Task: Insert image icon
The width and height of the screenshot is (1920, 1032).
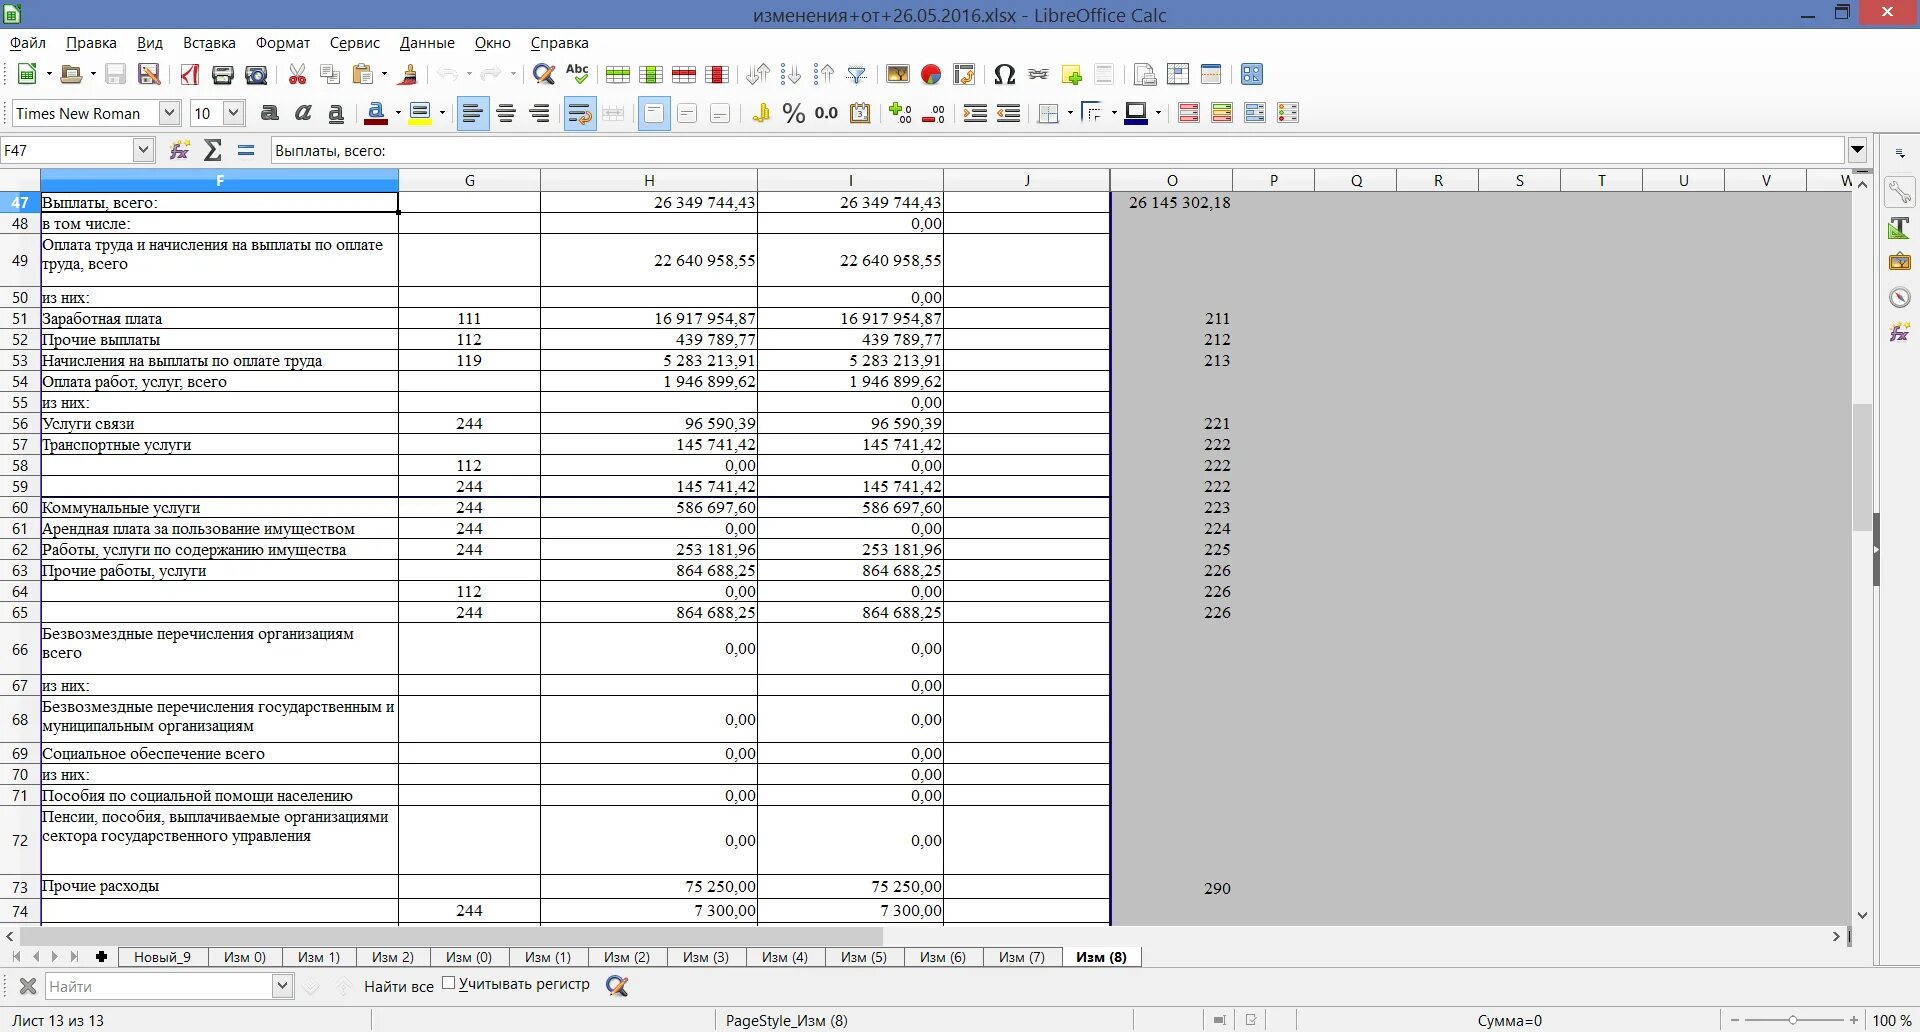Action: pyautogui.click(x=898, y=74)
